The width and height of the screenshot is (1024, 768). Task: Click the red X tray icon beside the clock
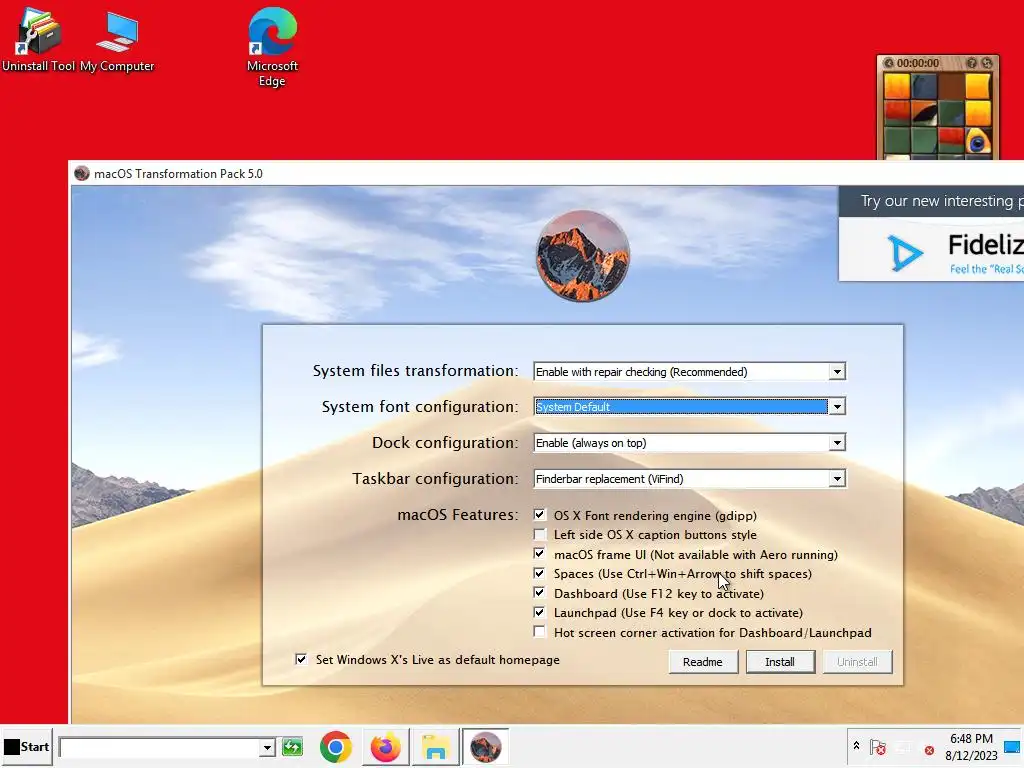(x=929, y=750)
